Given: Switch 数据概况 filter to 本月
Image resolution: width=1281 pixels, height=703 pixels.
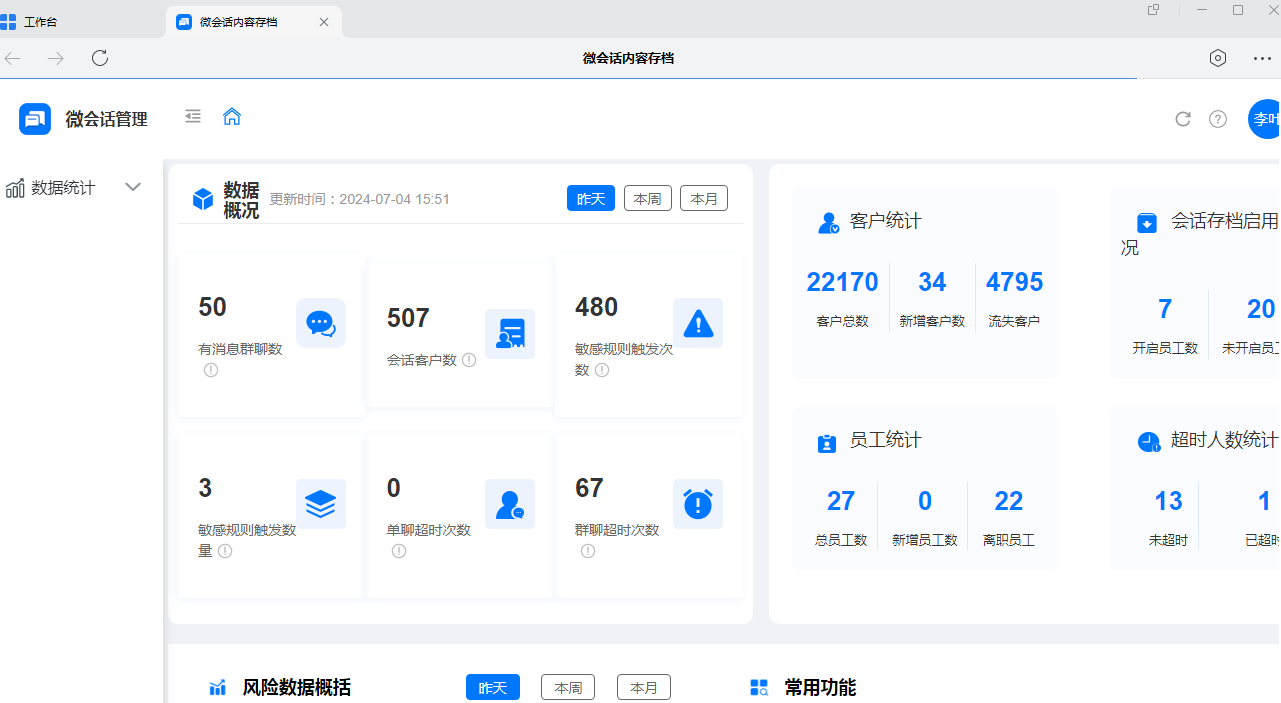Looking at the screenshot, I should (703, 198).
